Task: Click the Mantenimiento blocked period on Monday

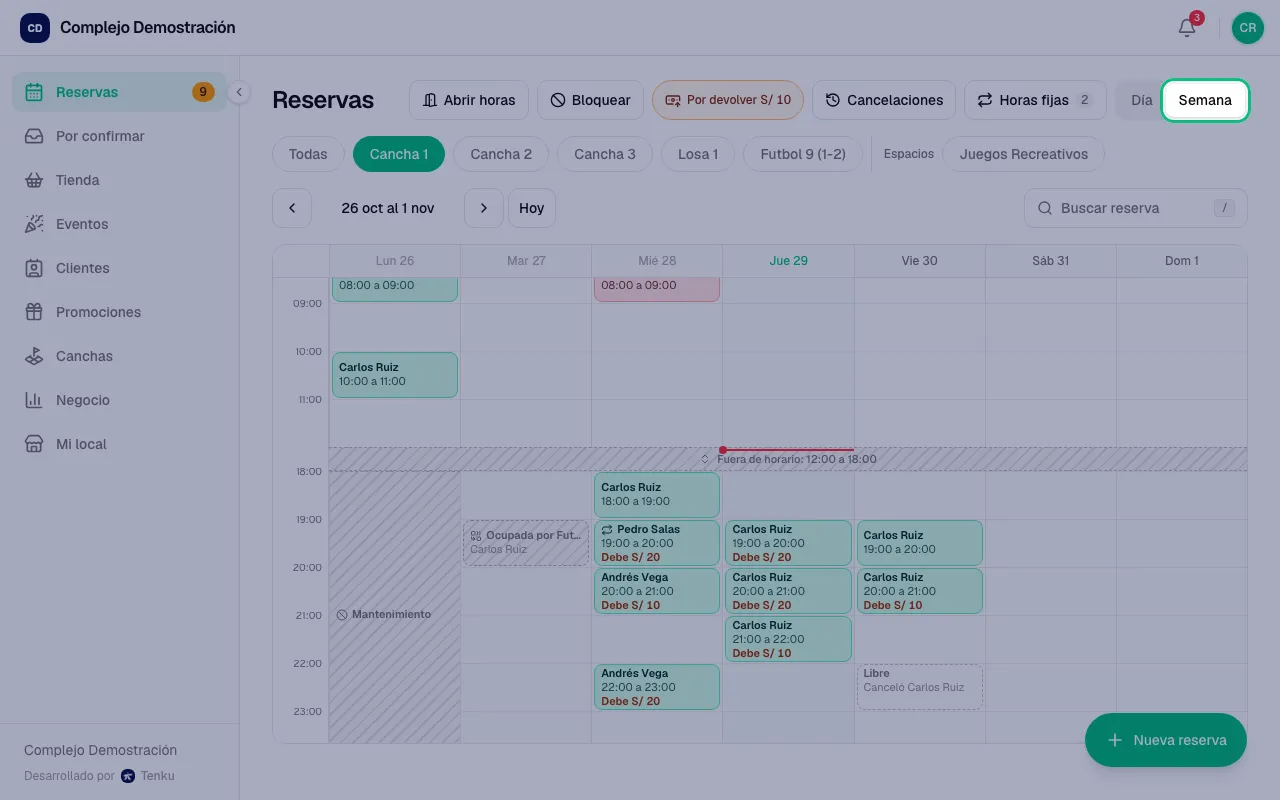Action: tap(395, 607)
